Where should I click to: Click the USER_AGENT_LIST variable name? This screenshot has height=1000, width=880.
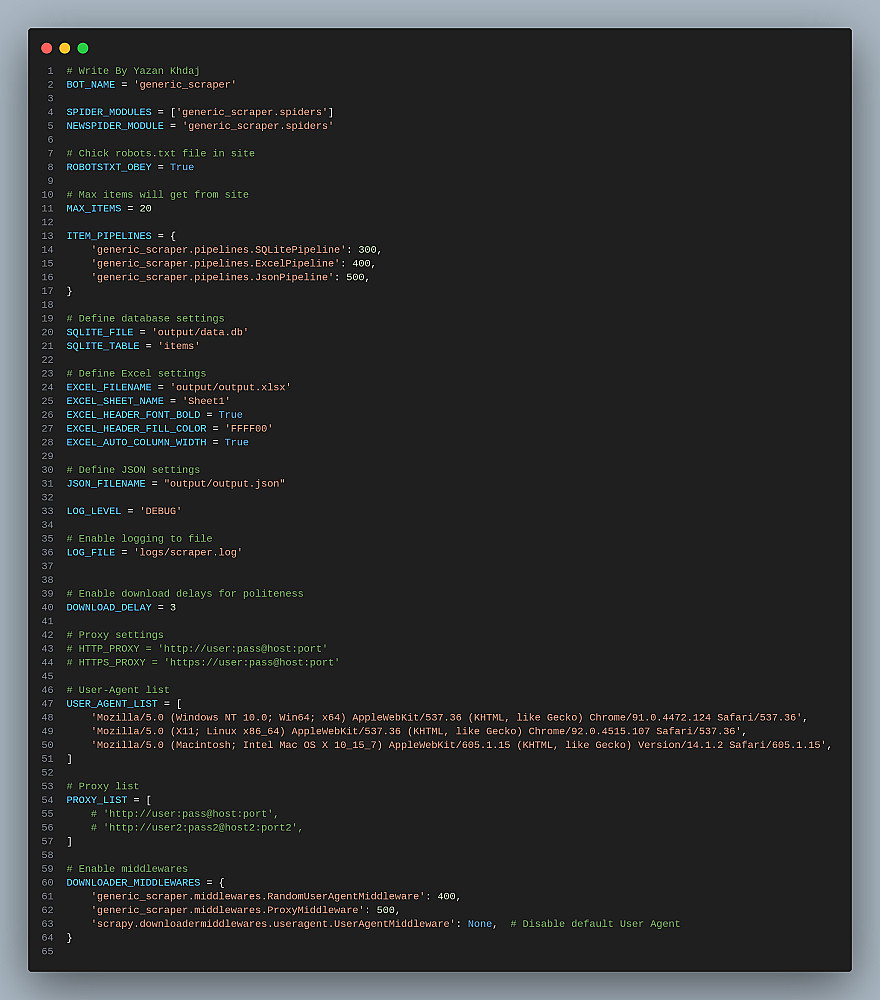click(112, 703)
